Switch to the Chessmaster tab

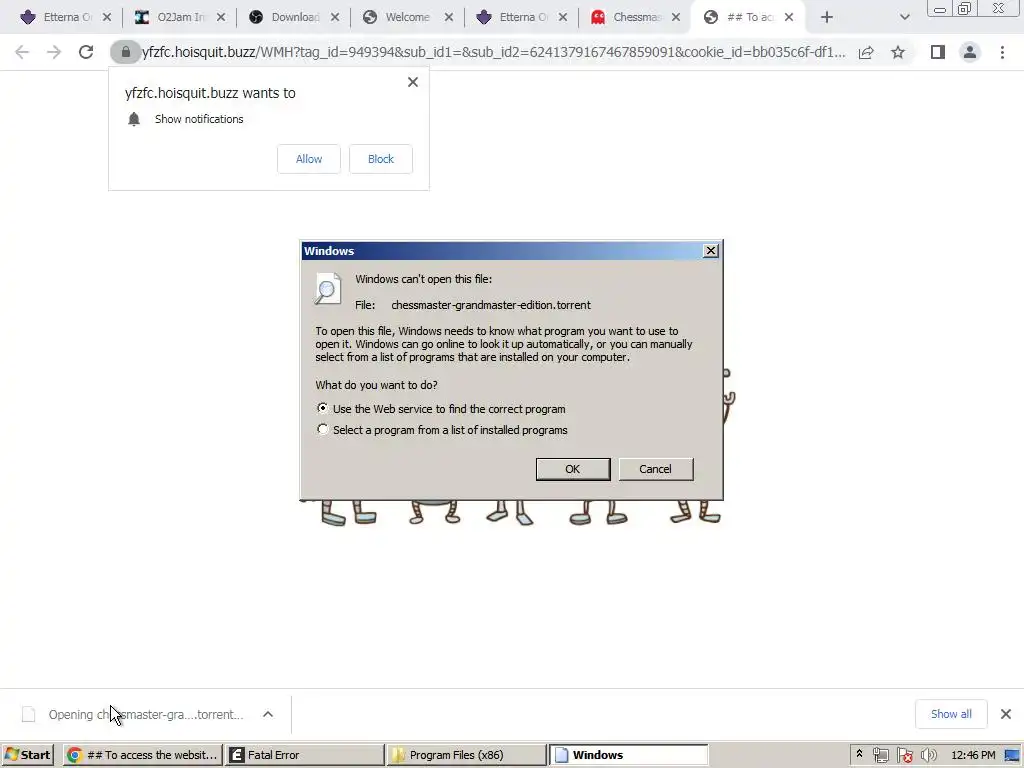tap(627, 18)
